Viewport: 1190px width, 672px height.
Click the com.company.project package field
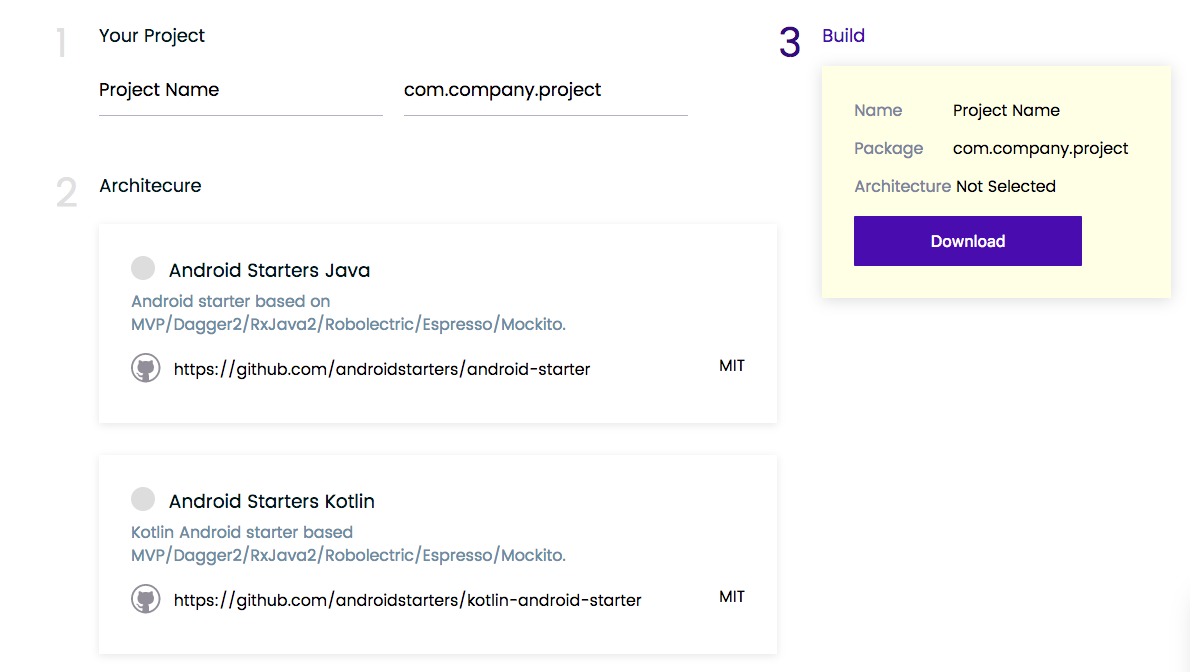545,91
